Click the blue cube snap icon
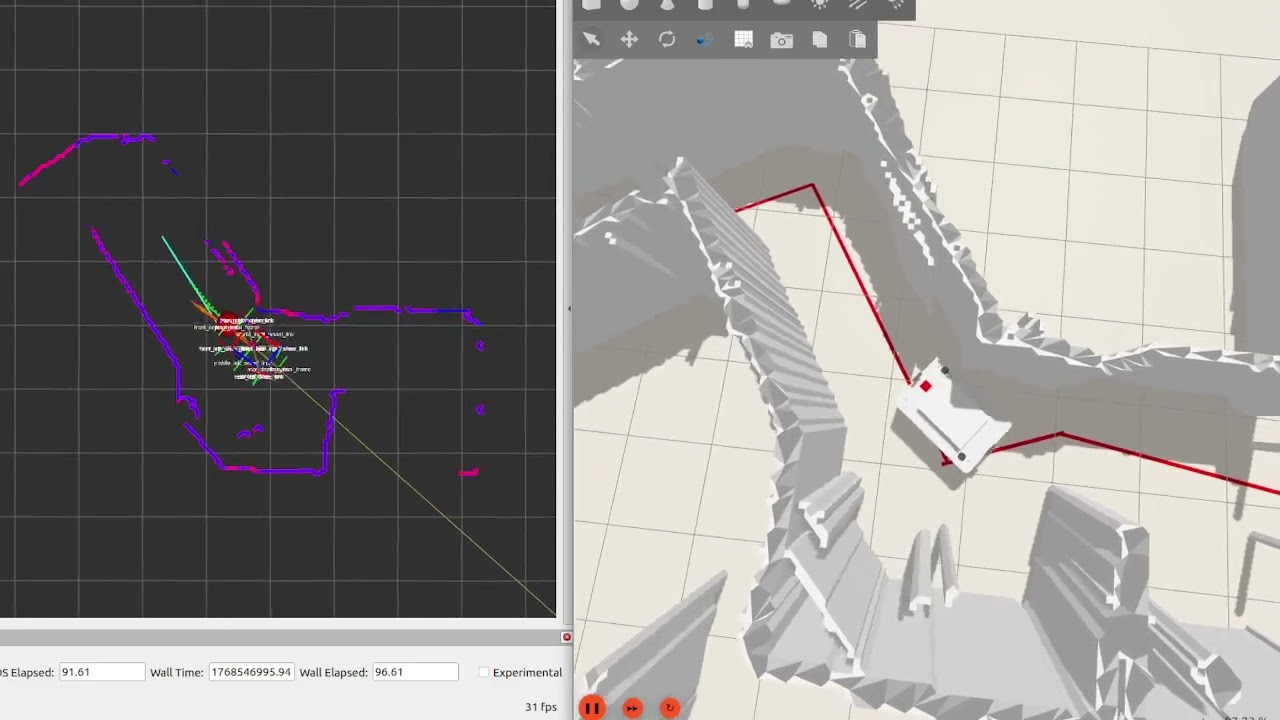Image resolution: width=1280 pixels, height=720 pixels. point(704,40)
